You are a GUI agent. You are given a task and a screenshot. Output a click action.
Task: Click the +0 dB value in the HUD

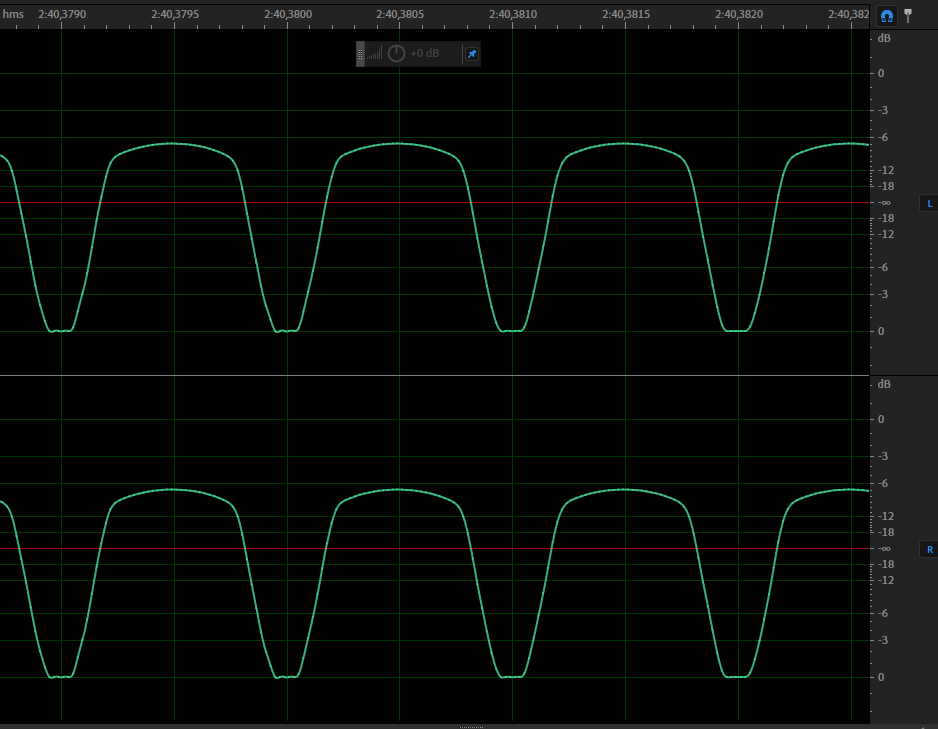(425, 54)
